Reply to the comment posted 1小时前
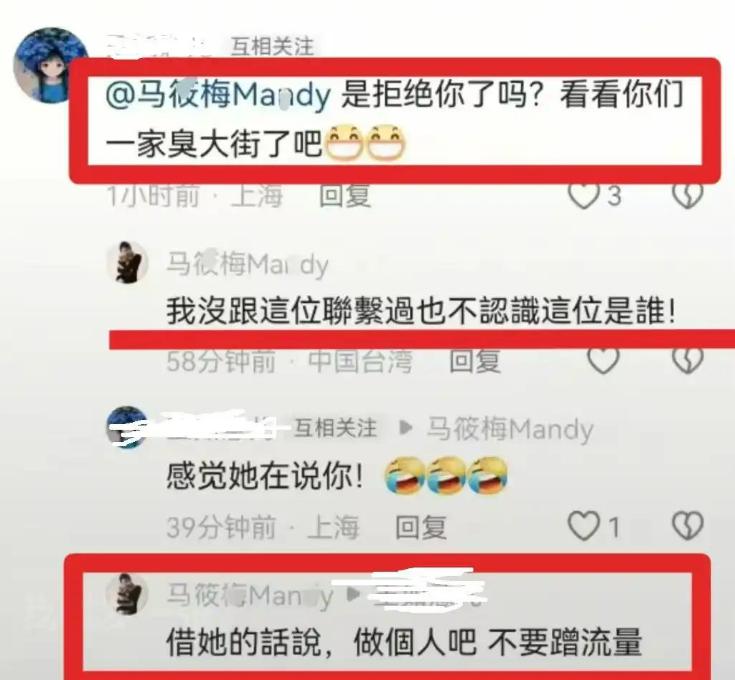 (x=345, y=195)
